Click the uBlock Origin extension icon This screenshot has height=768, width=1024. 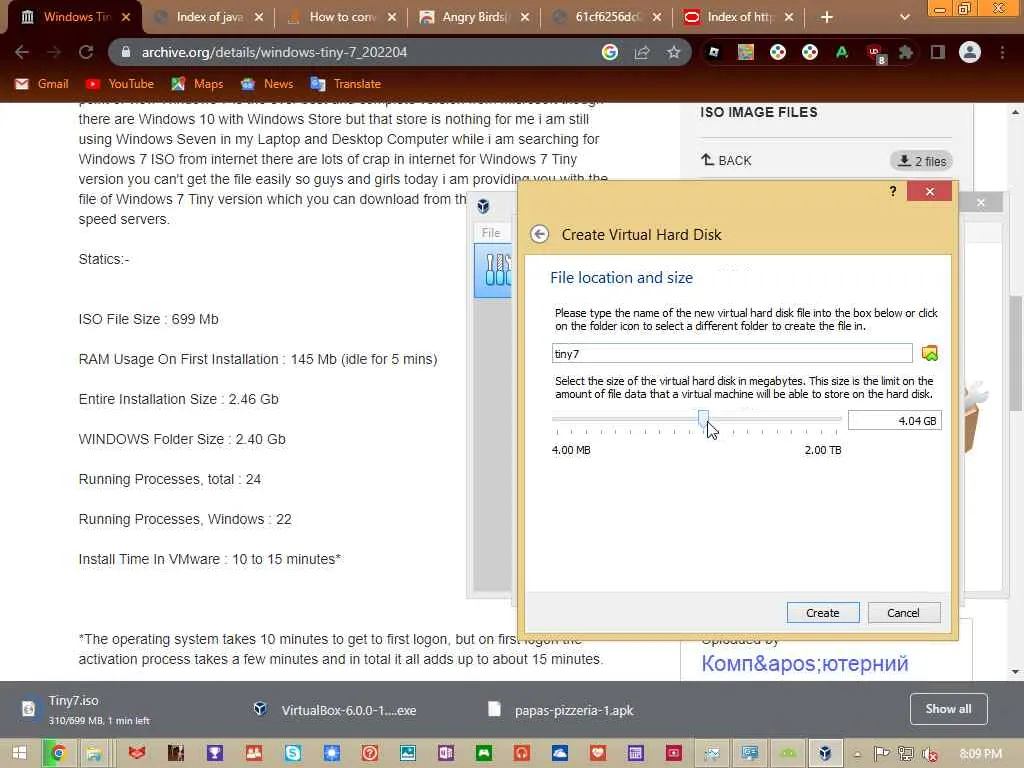pos(874,53)
